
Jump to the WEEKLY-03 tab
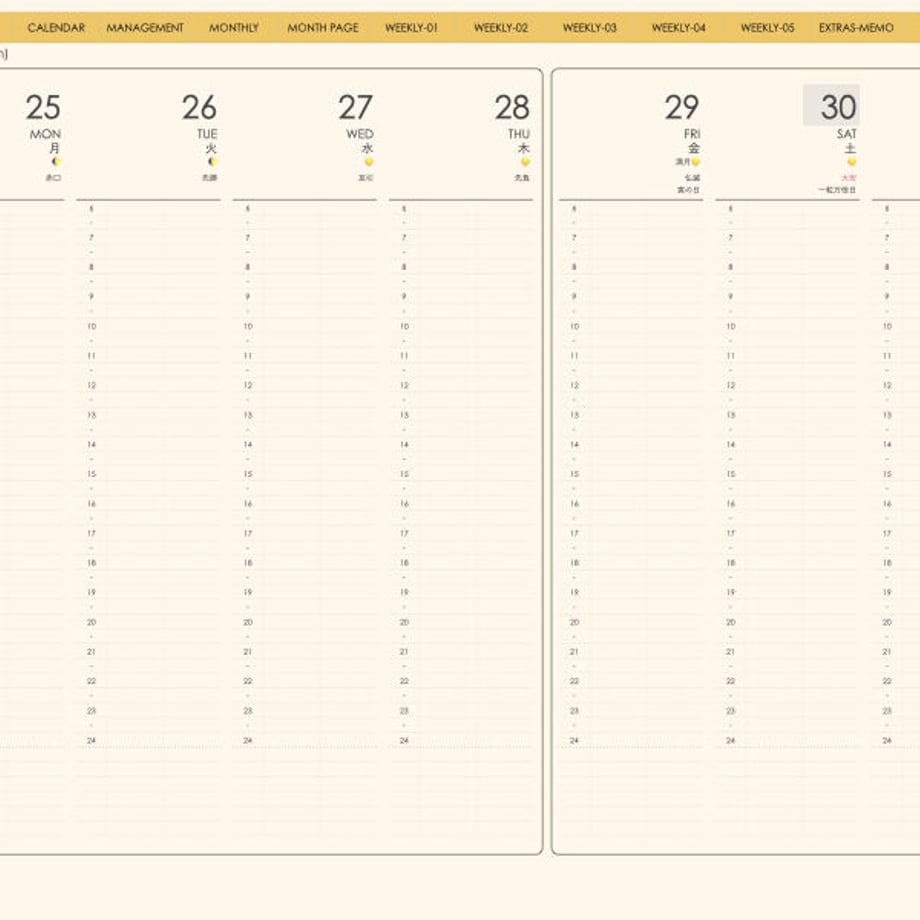(590, 28)
